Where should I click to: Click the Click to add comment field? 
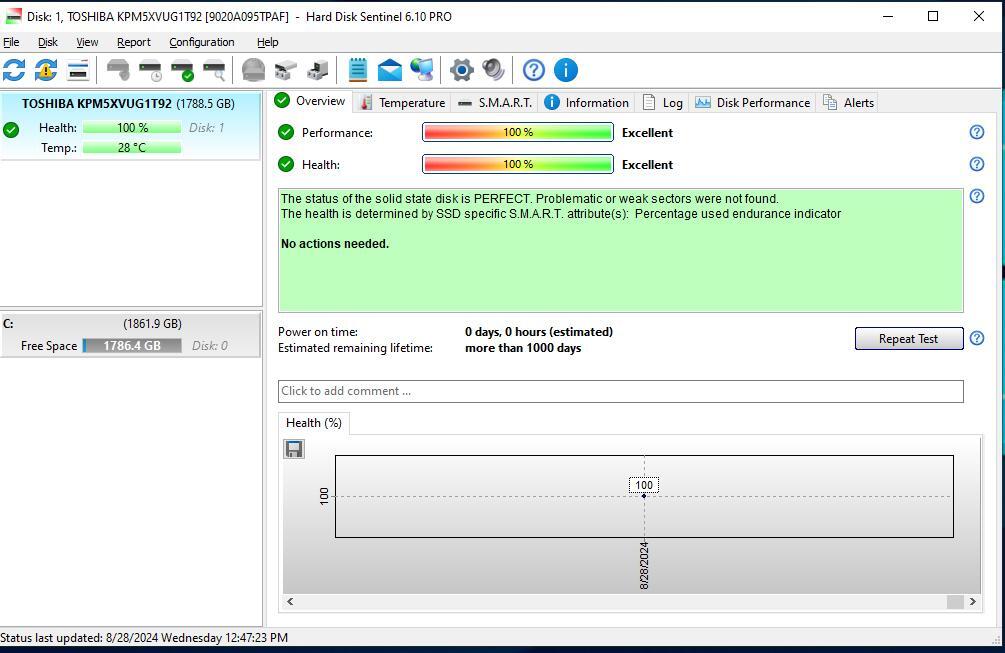click(x=620, y=391)
